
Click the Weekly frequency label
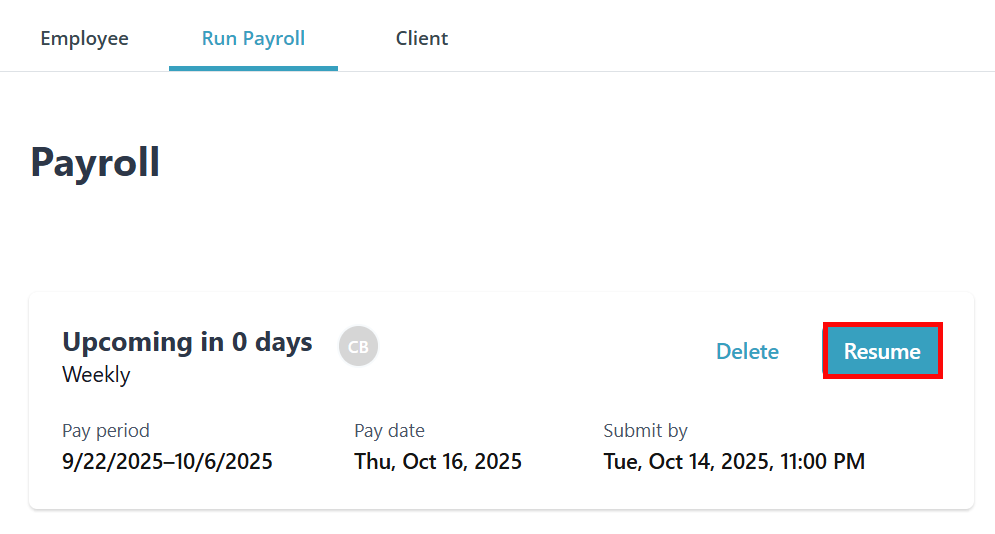coord(96,375)
